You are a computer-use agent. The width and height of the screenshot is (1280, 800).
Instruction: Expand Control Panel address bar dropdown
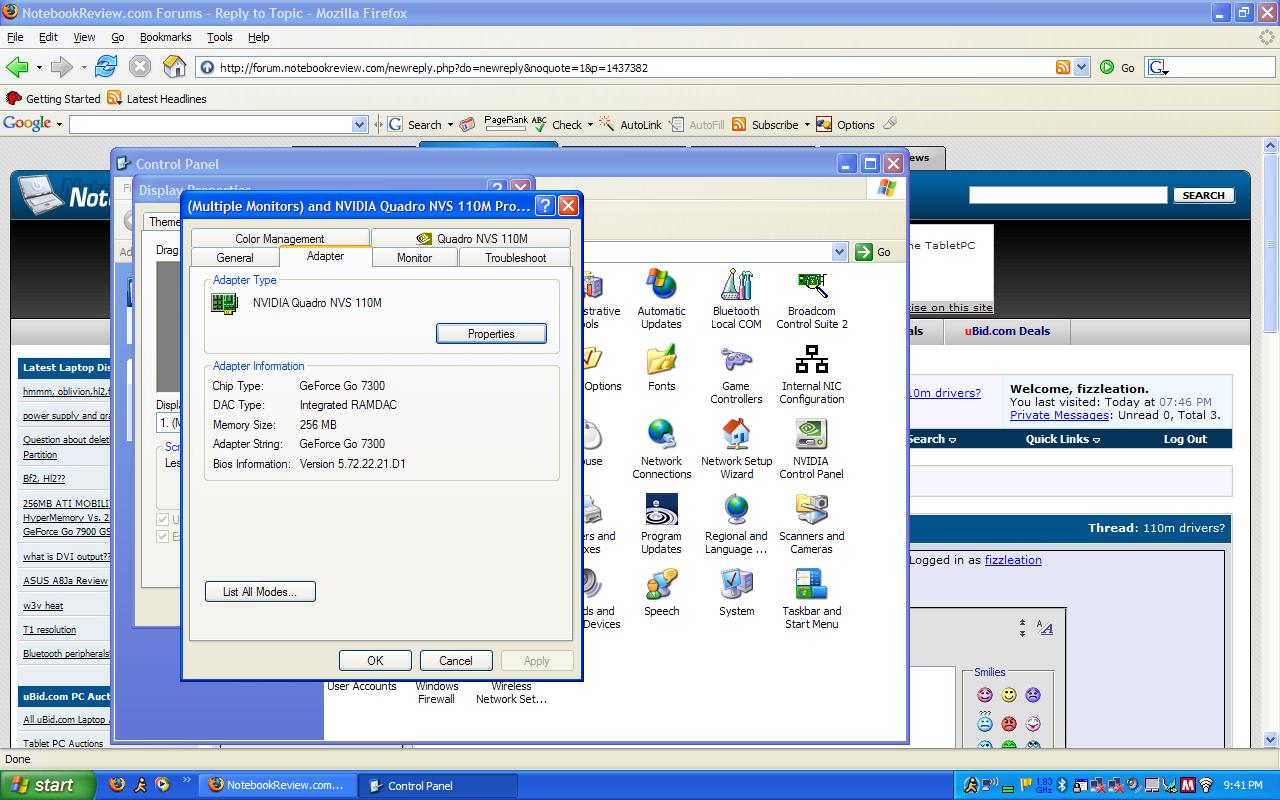(x=839, y=252)
